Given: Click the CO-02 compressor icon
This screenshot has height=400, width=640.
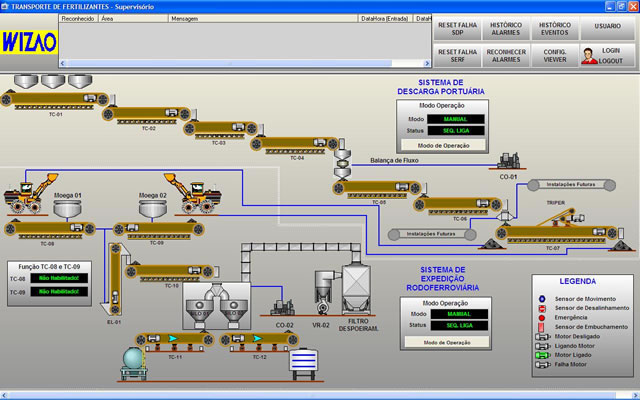Looking at the screenshot, I should click(282, 307).
